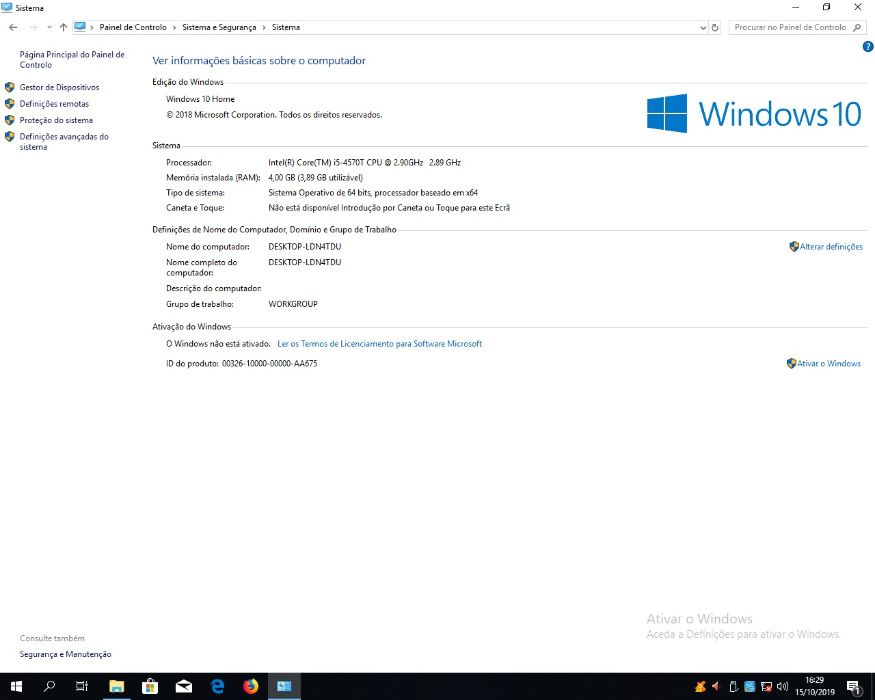
Task: Open the address bar history dropdown
Action: 703,27
